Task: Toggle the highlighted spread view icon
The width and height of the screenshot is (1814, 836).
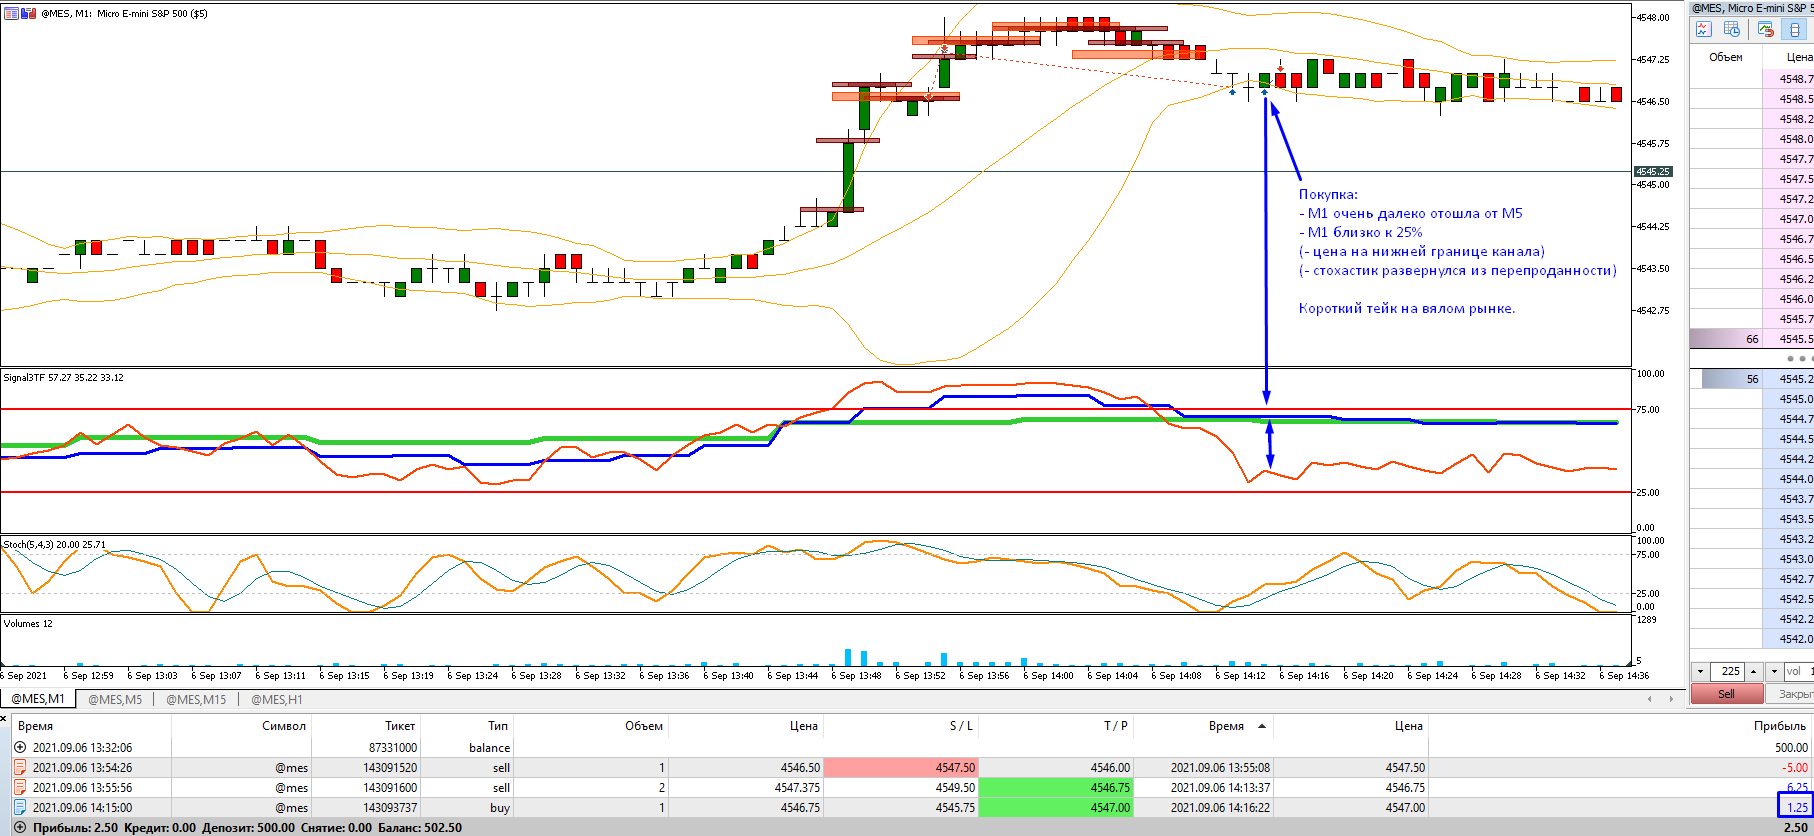Action: (x=1794, y=30)
